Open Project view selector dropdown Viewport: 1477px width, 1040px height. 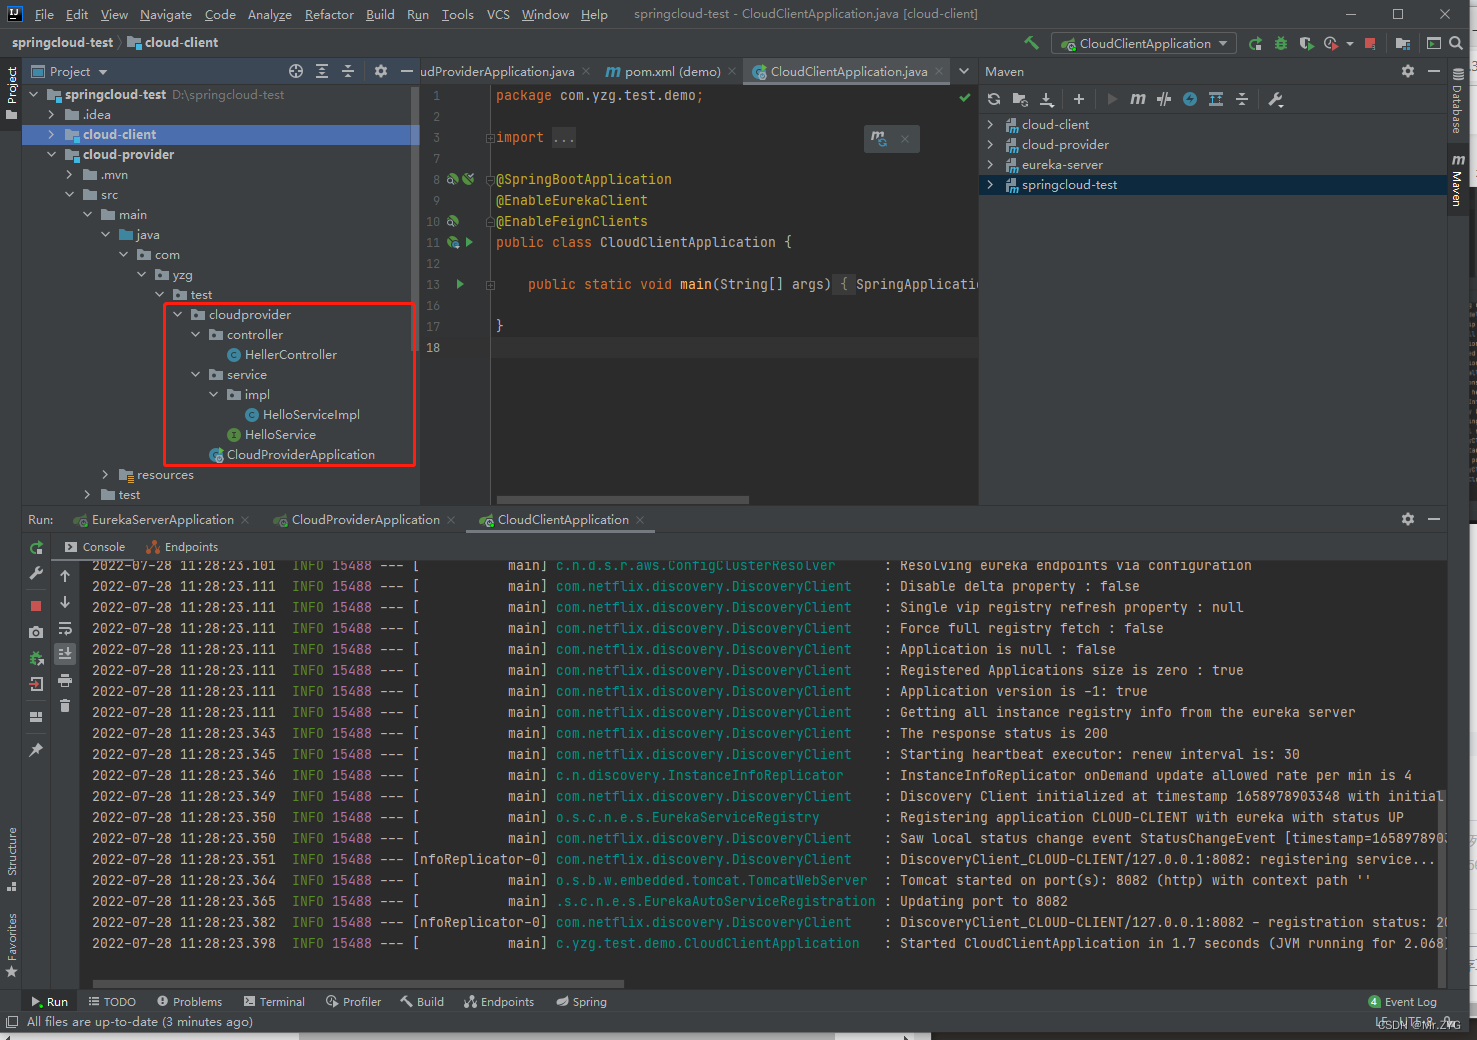click(69, 71)
